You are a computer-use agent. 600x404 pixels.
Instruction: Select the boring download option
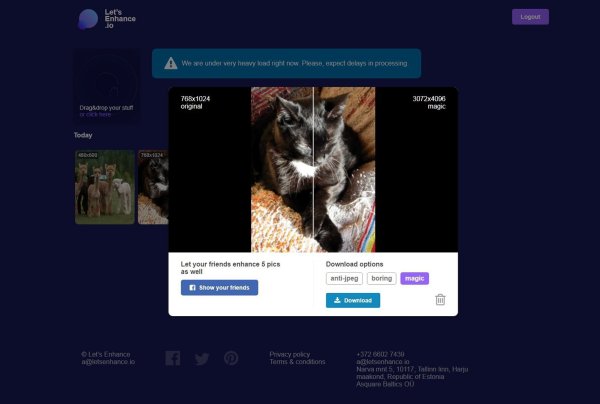[x=381, y=278]
